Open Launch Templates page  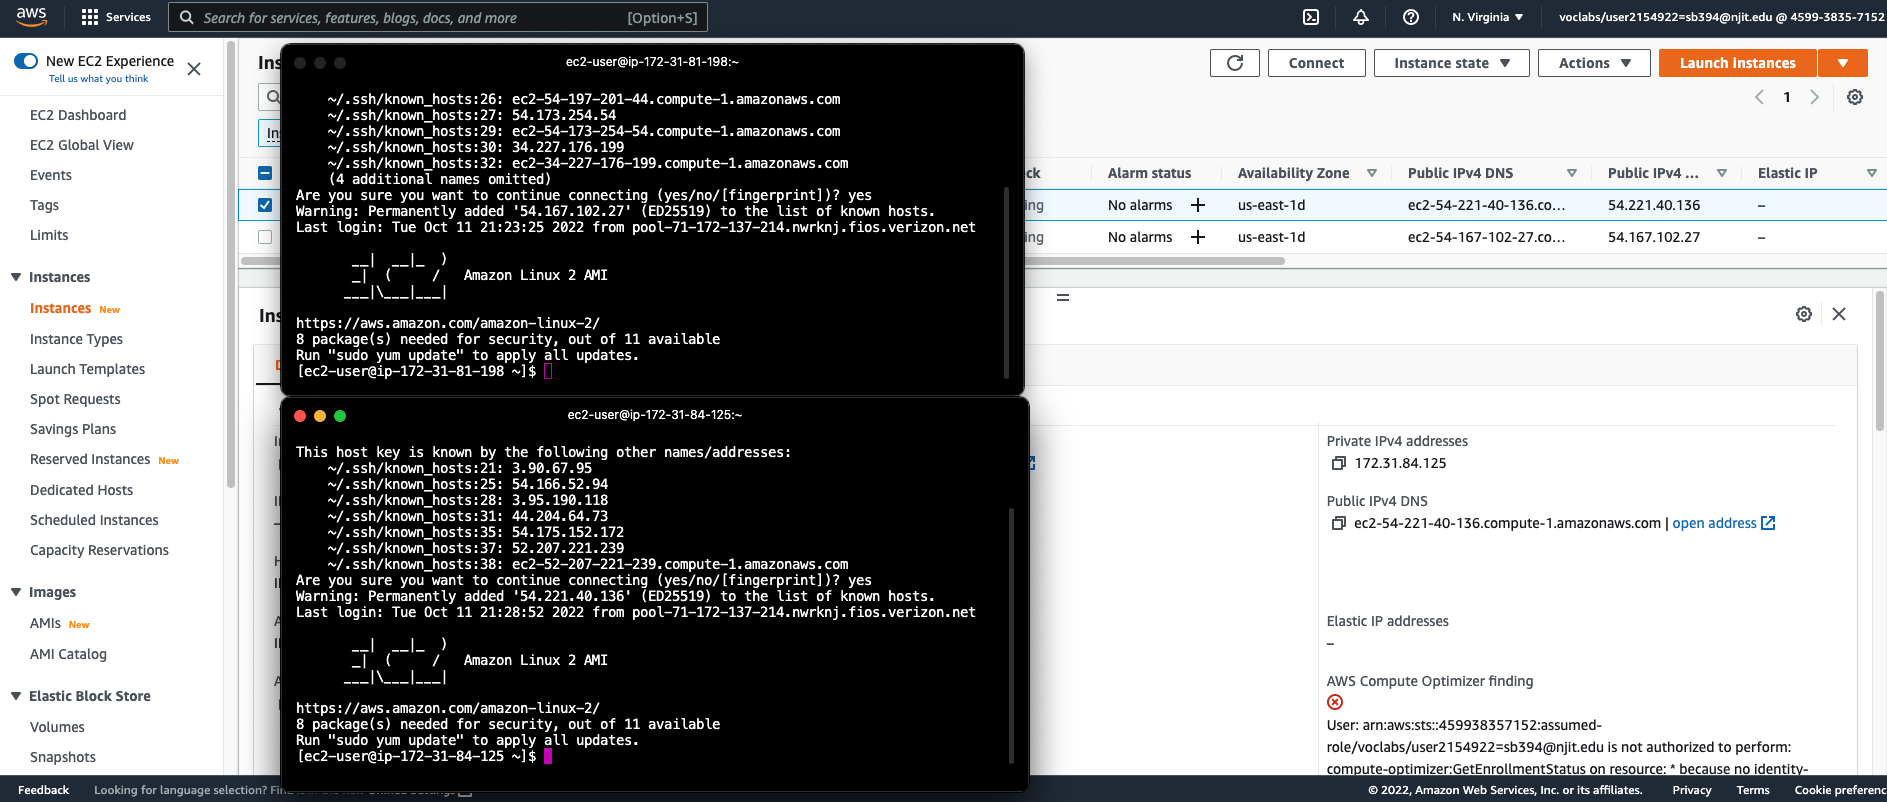[87, 369]
